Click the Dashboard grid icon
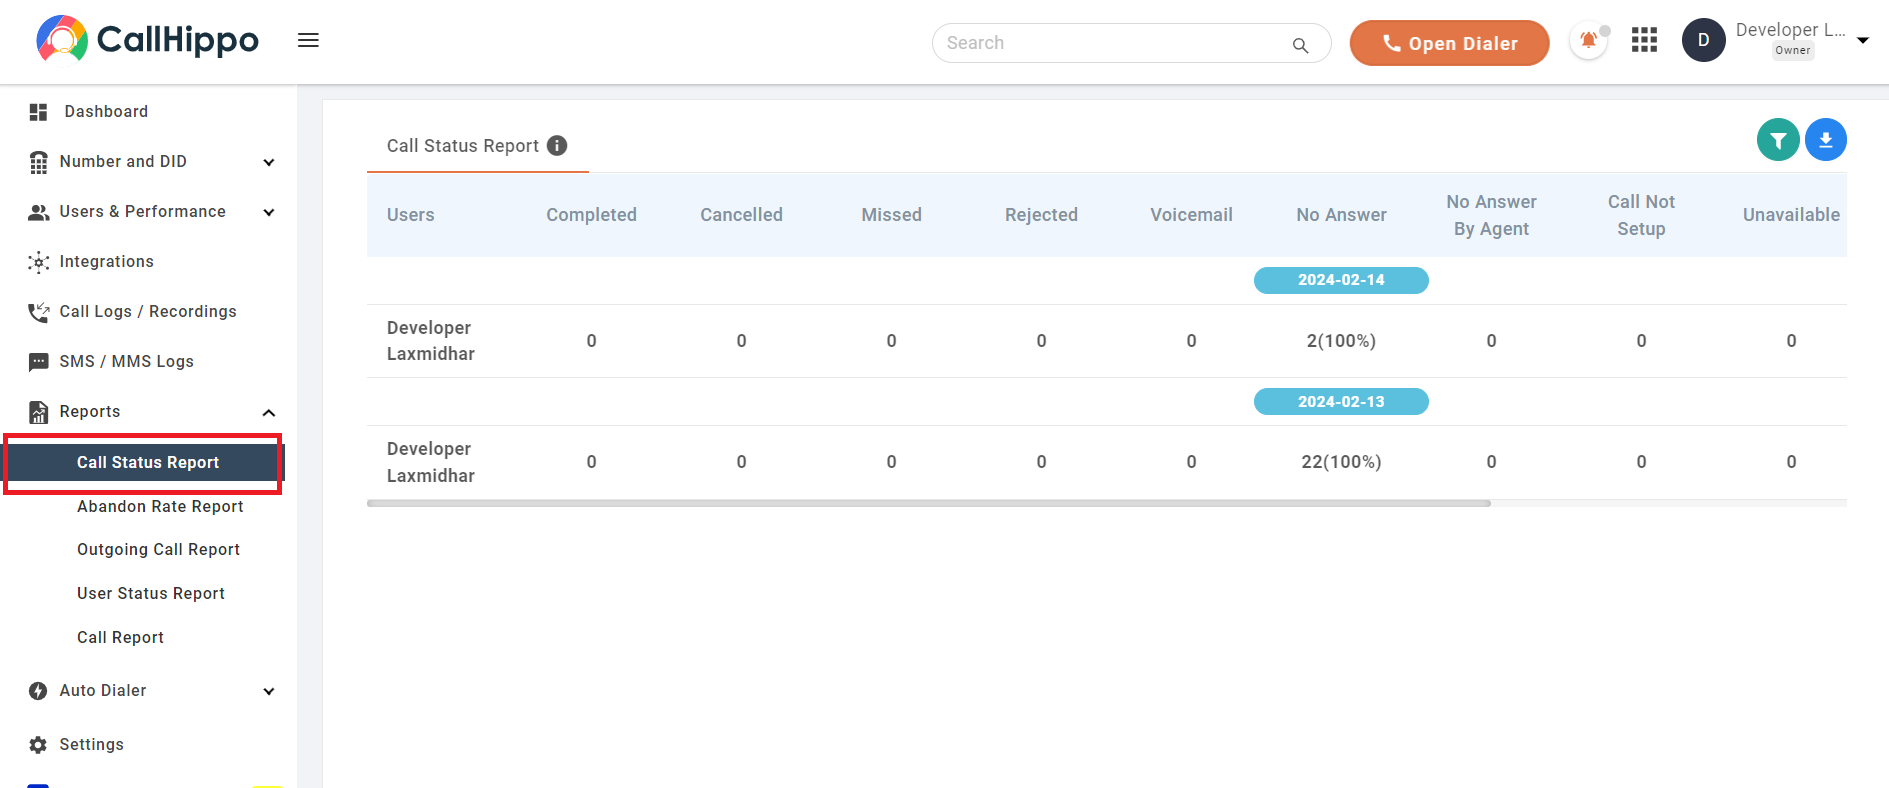The width and height of the screenshot is (1889, 788). tap(38, 112)
